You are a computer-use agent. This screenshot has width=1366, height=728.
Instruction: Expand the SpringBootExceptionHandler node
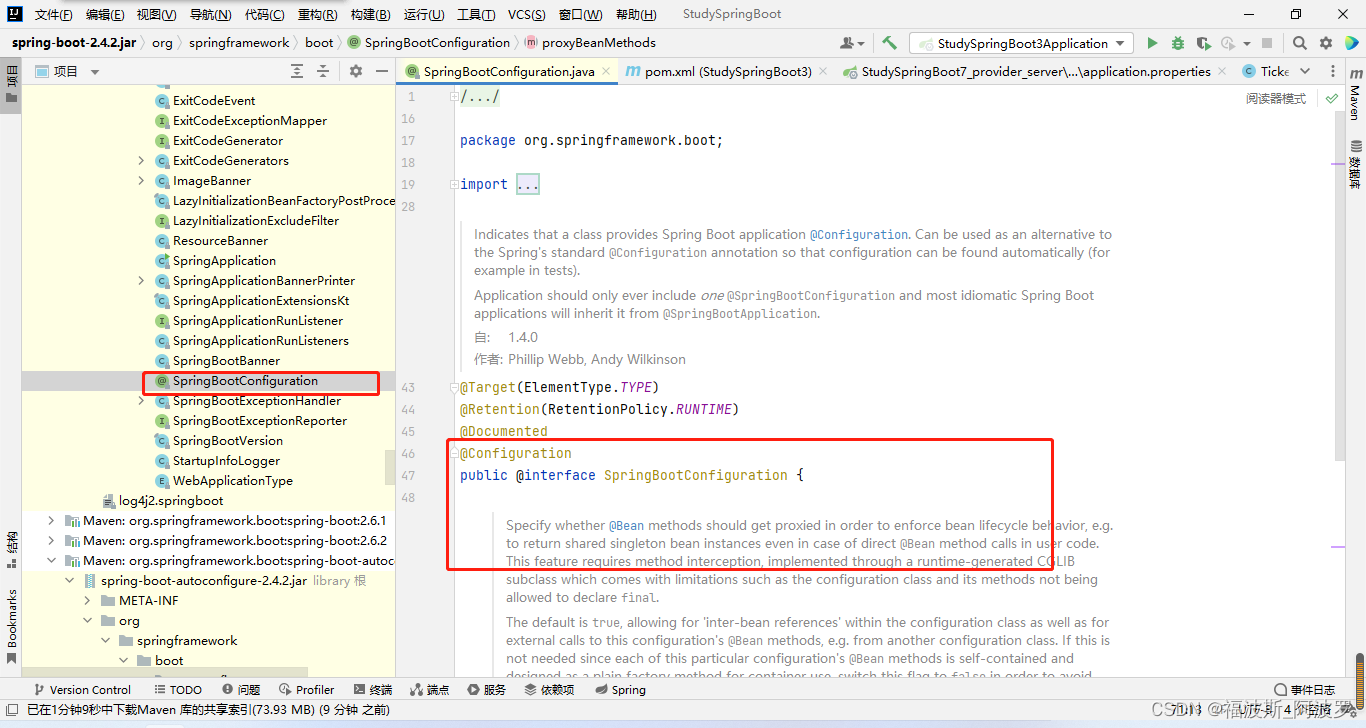[141, 401]
